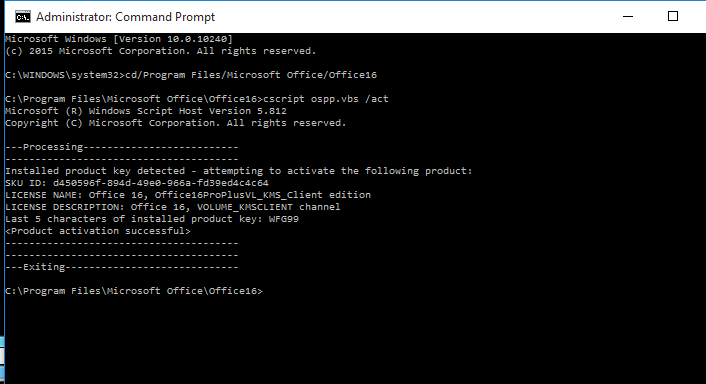Click the LICENSE NAME output line
Viewport: 706px width, 384px height.
pos(188,195)
